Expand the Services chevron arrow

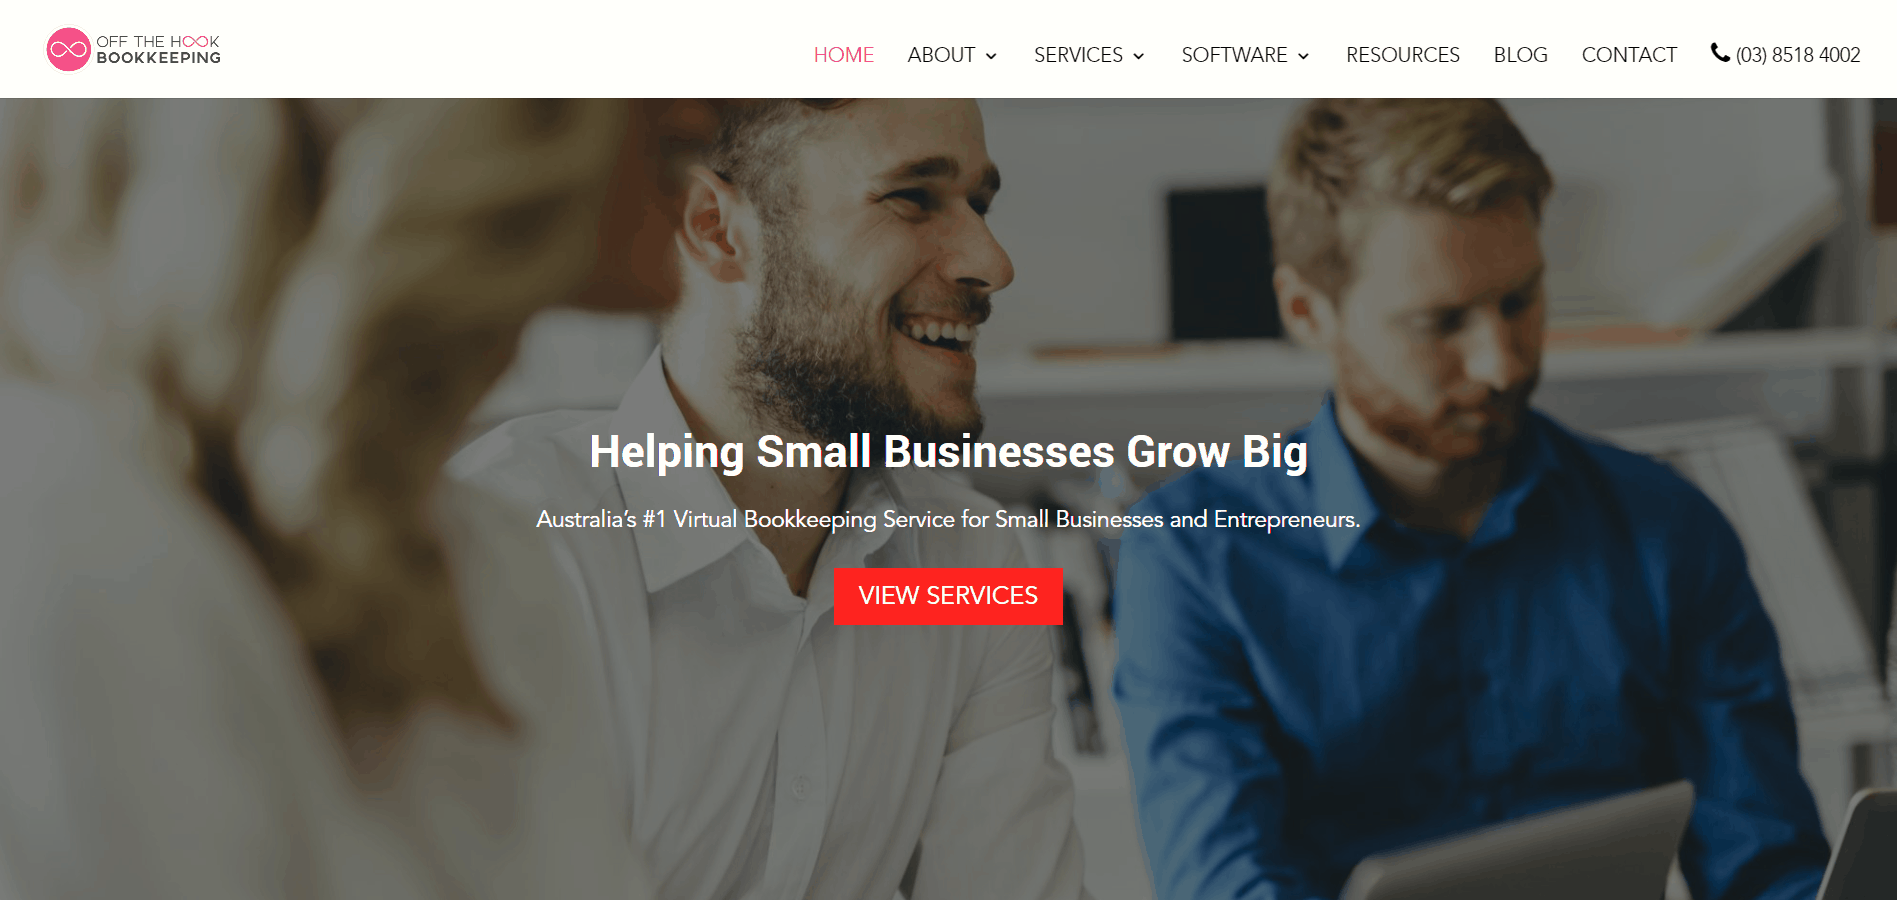[x=1138, y=56]
